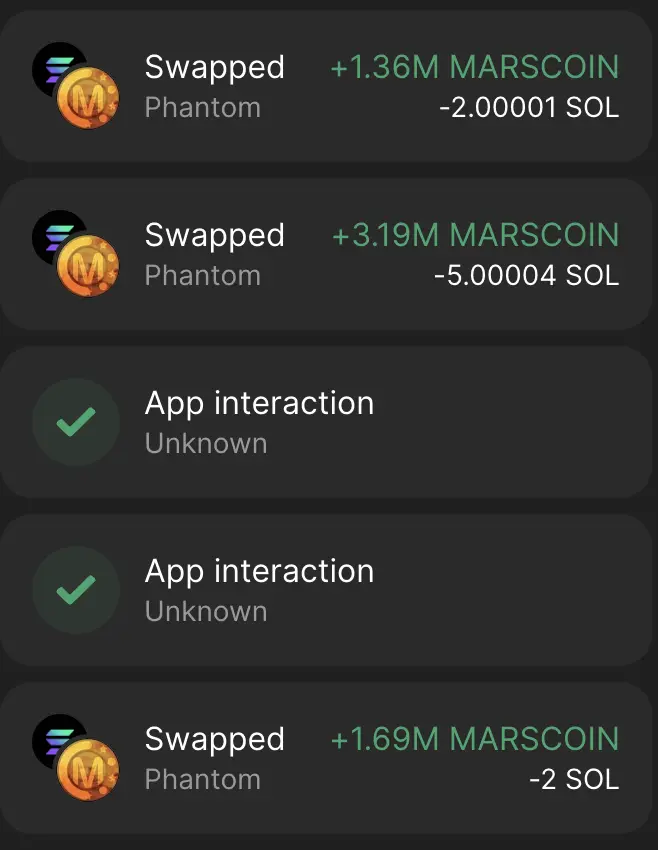The height and width of the screenshot is (850, 658).
Task: Select the -2 SOL amount text
Action: (574, 780)
